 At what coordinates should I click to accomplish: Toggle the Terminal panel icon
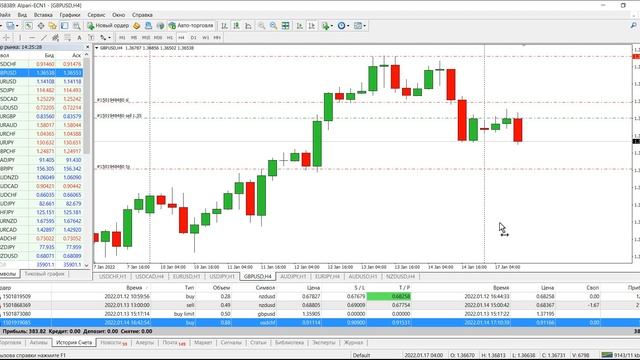pos(64,26)
